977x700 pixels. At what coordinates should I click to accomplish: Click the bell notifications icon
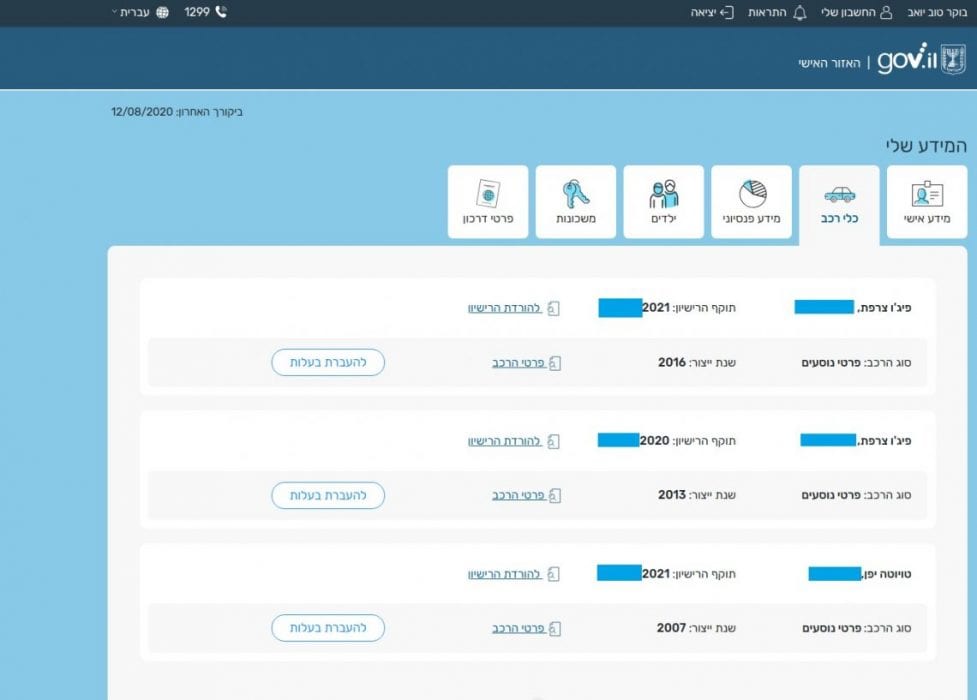pyautogui.click(x=800, y=12)
